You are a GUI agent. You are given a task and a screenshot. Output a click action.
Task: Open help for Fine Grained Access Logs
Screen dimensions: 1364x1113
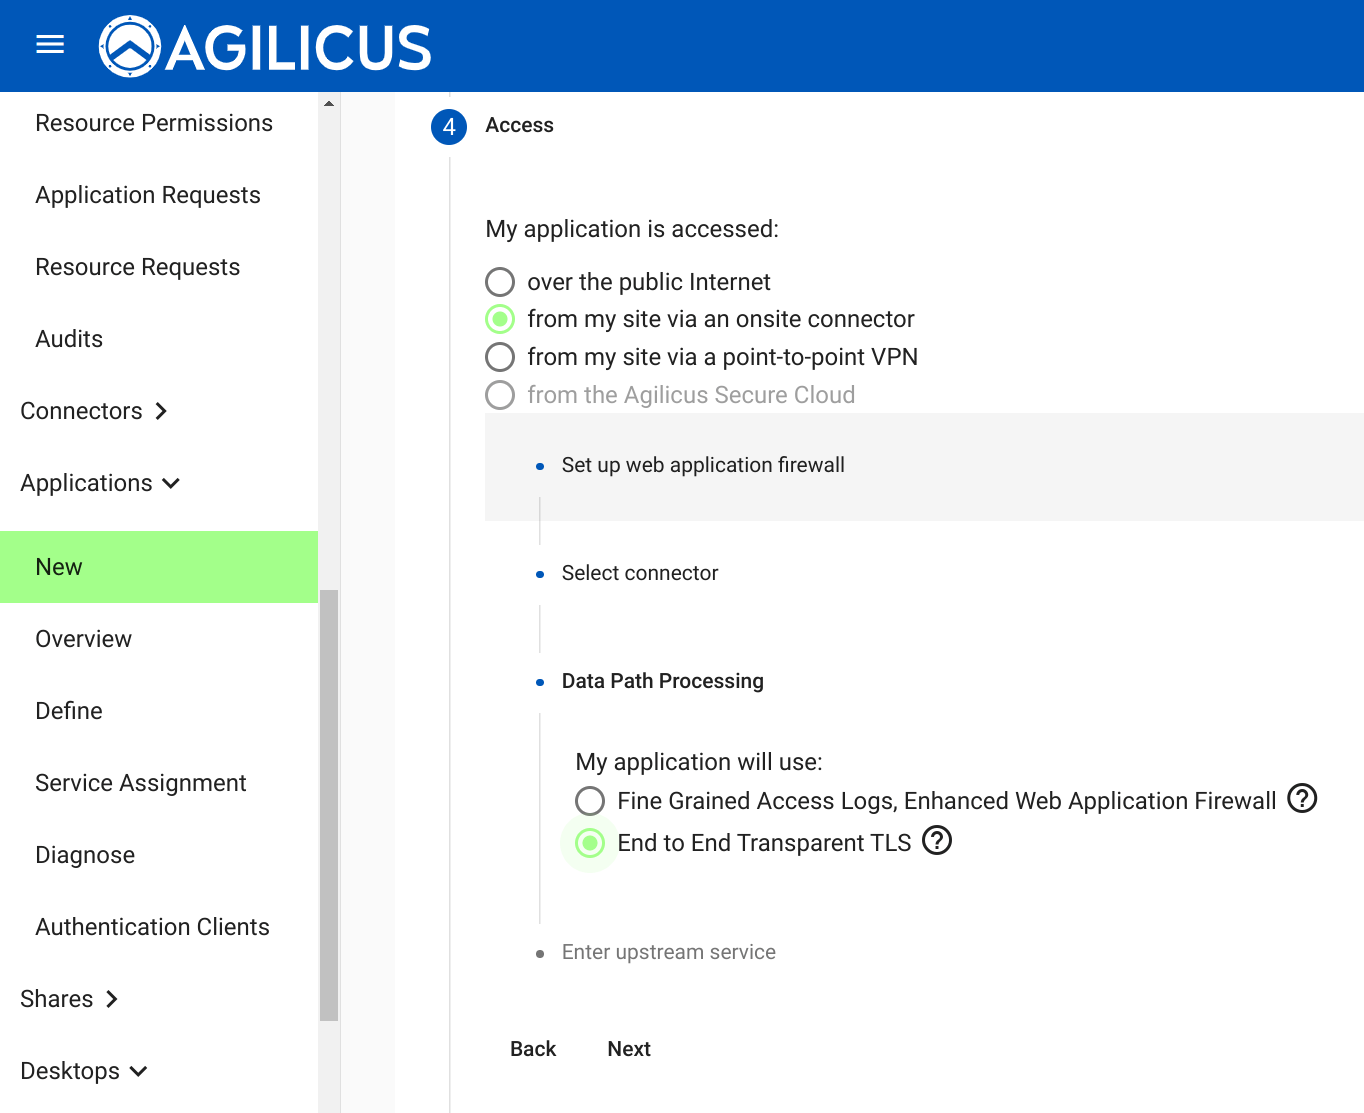[x=1301, y=799]
